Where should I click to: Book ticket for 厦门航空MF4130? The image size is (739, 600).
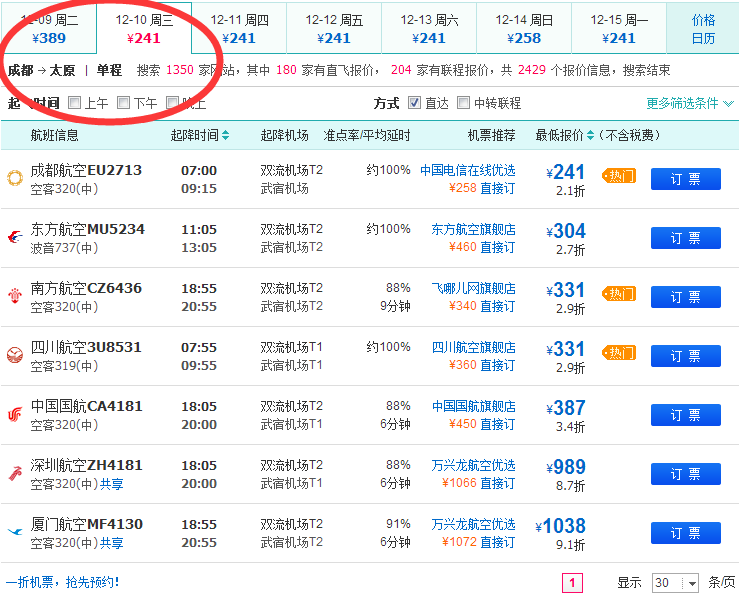coord(686,533)
